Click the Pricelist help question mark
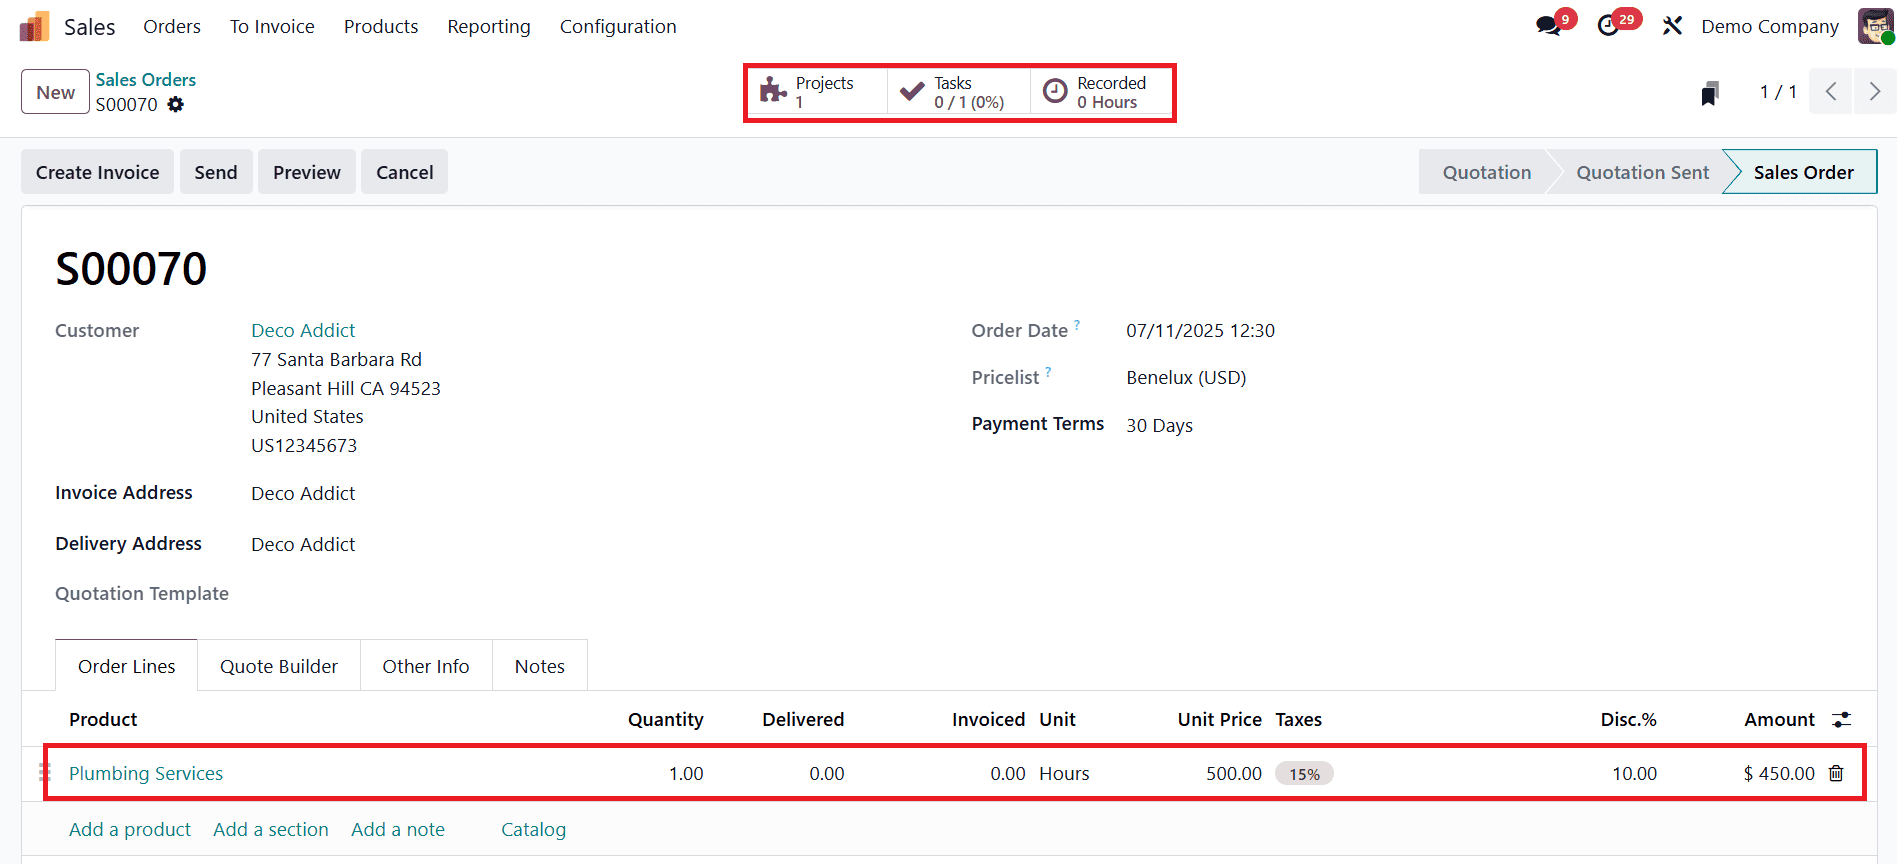 [1048, 371]
